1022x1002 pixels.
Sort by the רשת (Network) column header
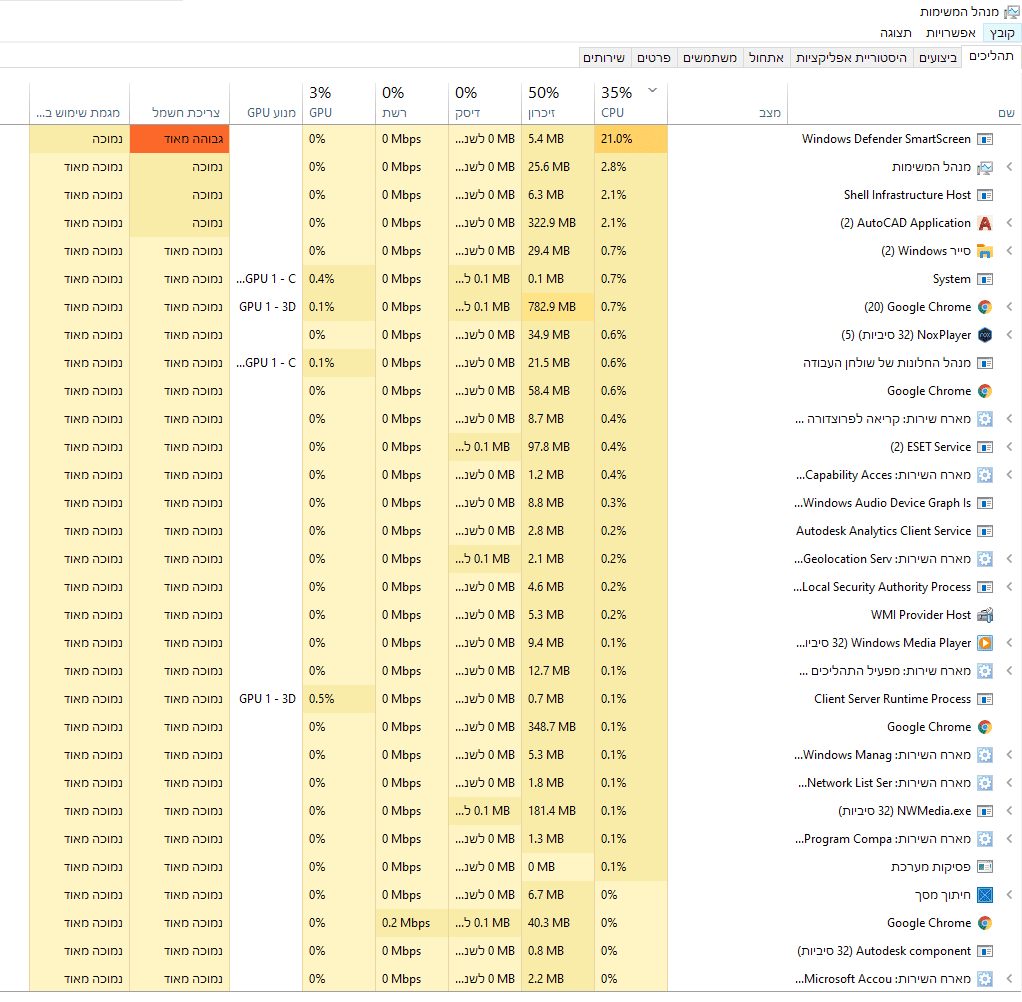pos(411,102)
